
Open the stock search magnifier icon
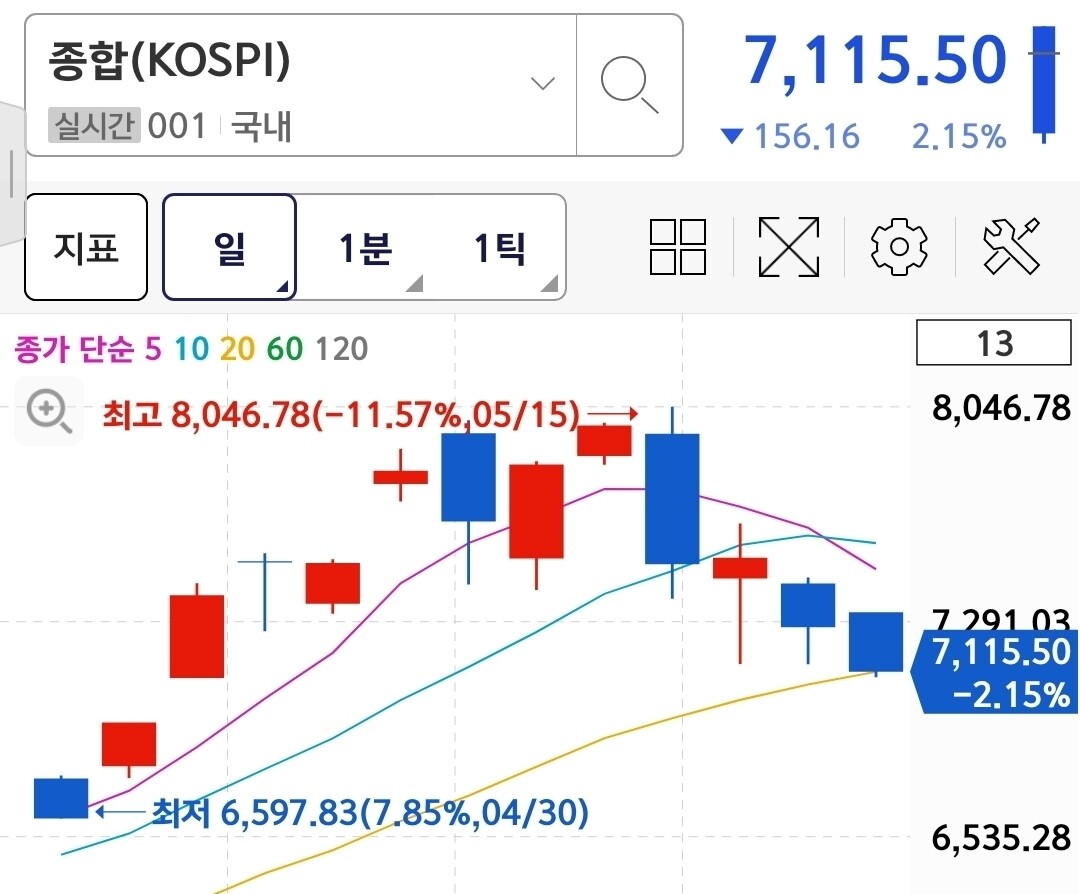tap(630, 85)
